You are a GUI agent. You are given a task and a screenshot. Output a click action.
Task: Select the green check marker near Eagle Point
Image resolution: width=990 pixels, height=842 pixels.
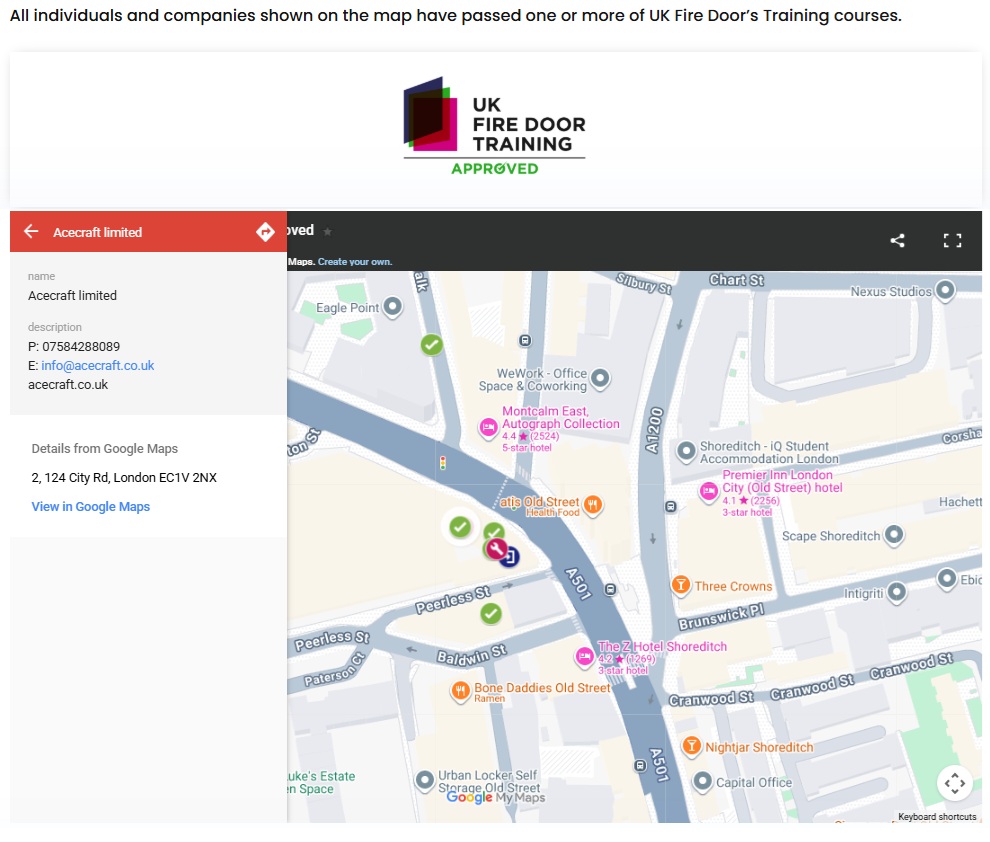431,345
